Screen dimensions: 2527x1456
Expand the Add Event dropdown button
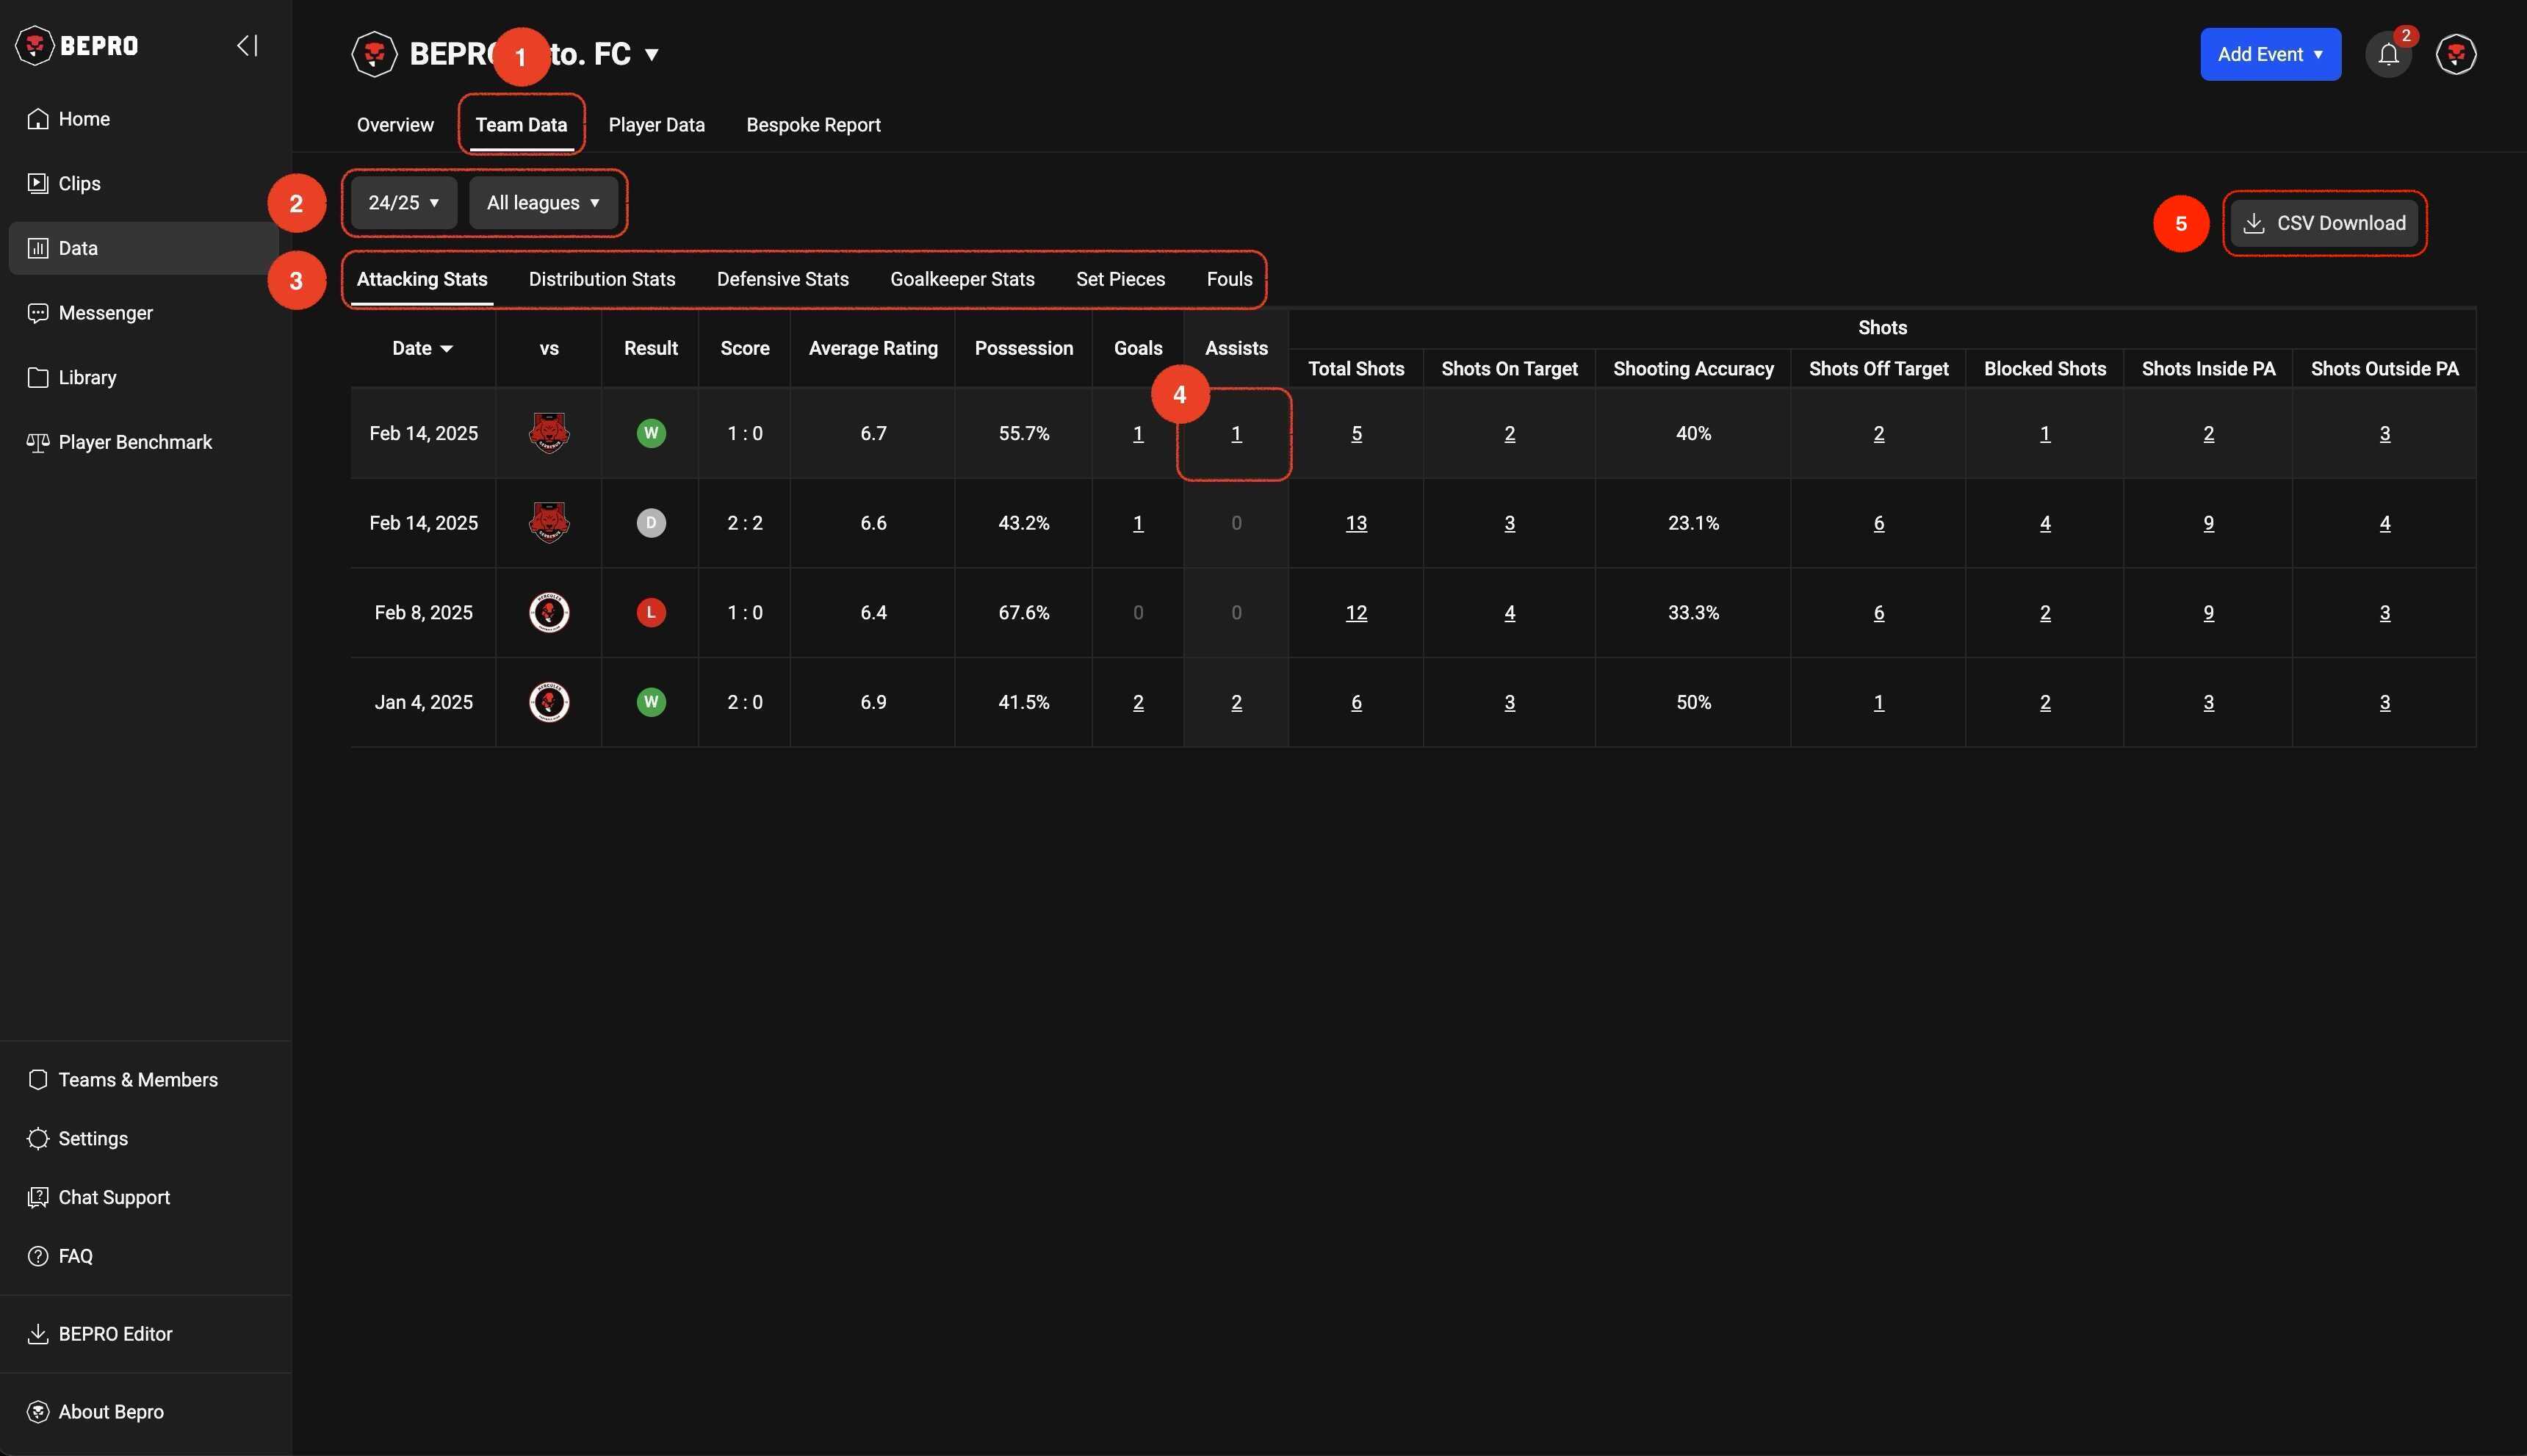(x=2269, y=55)
